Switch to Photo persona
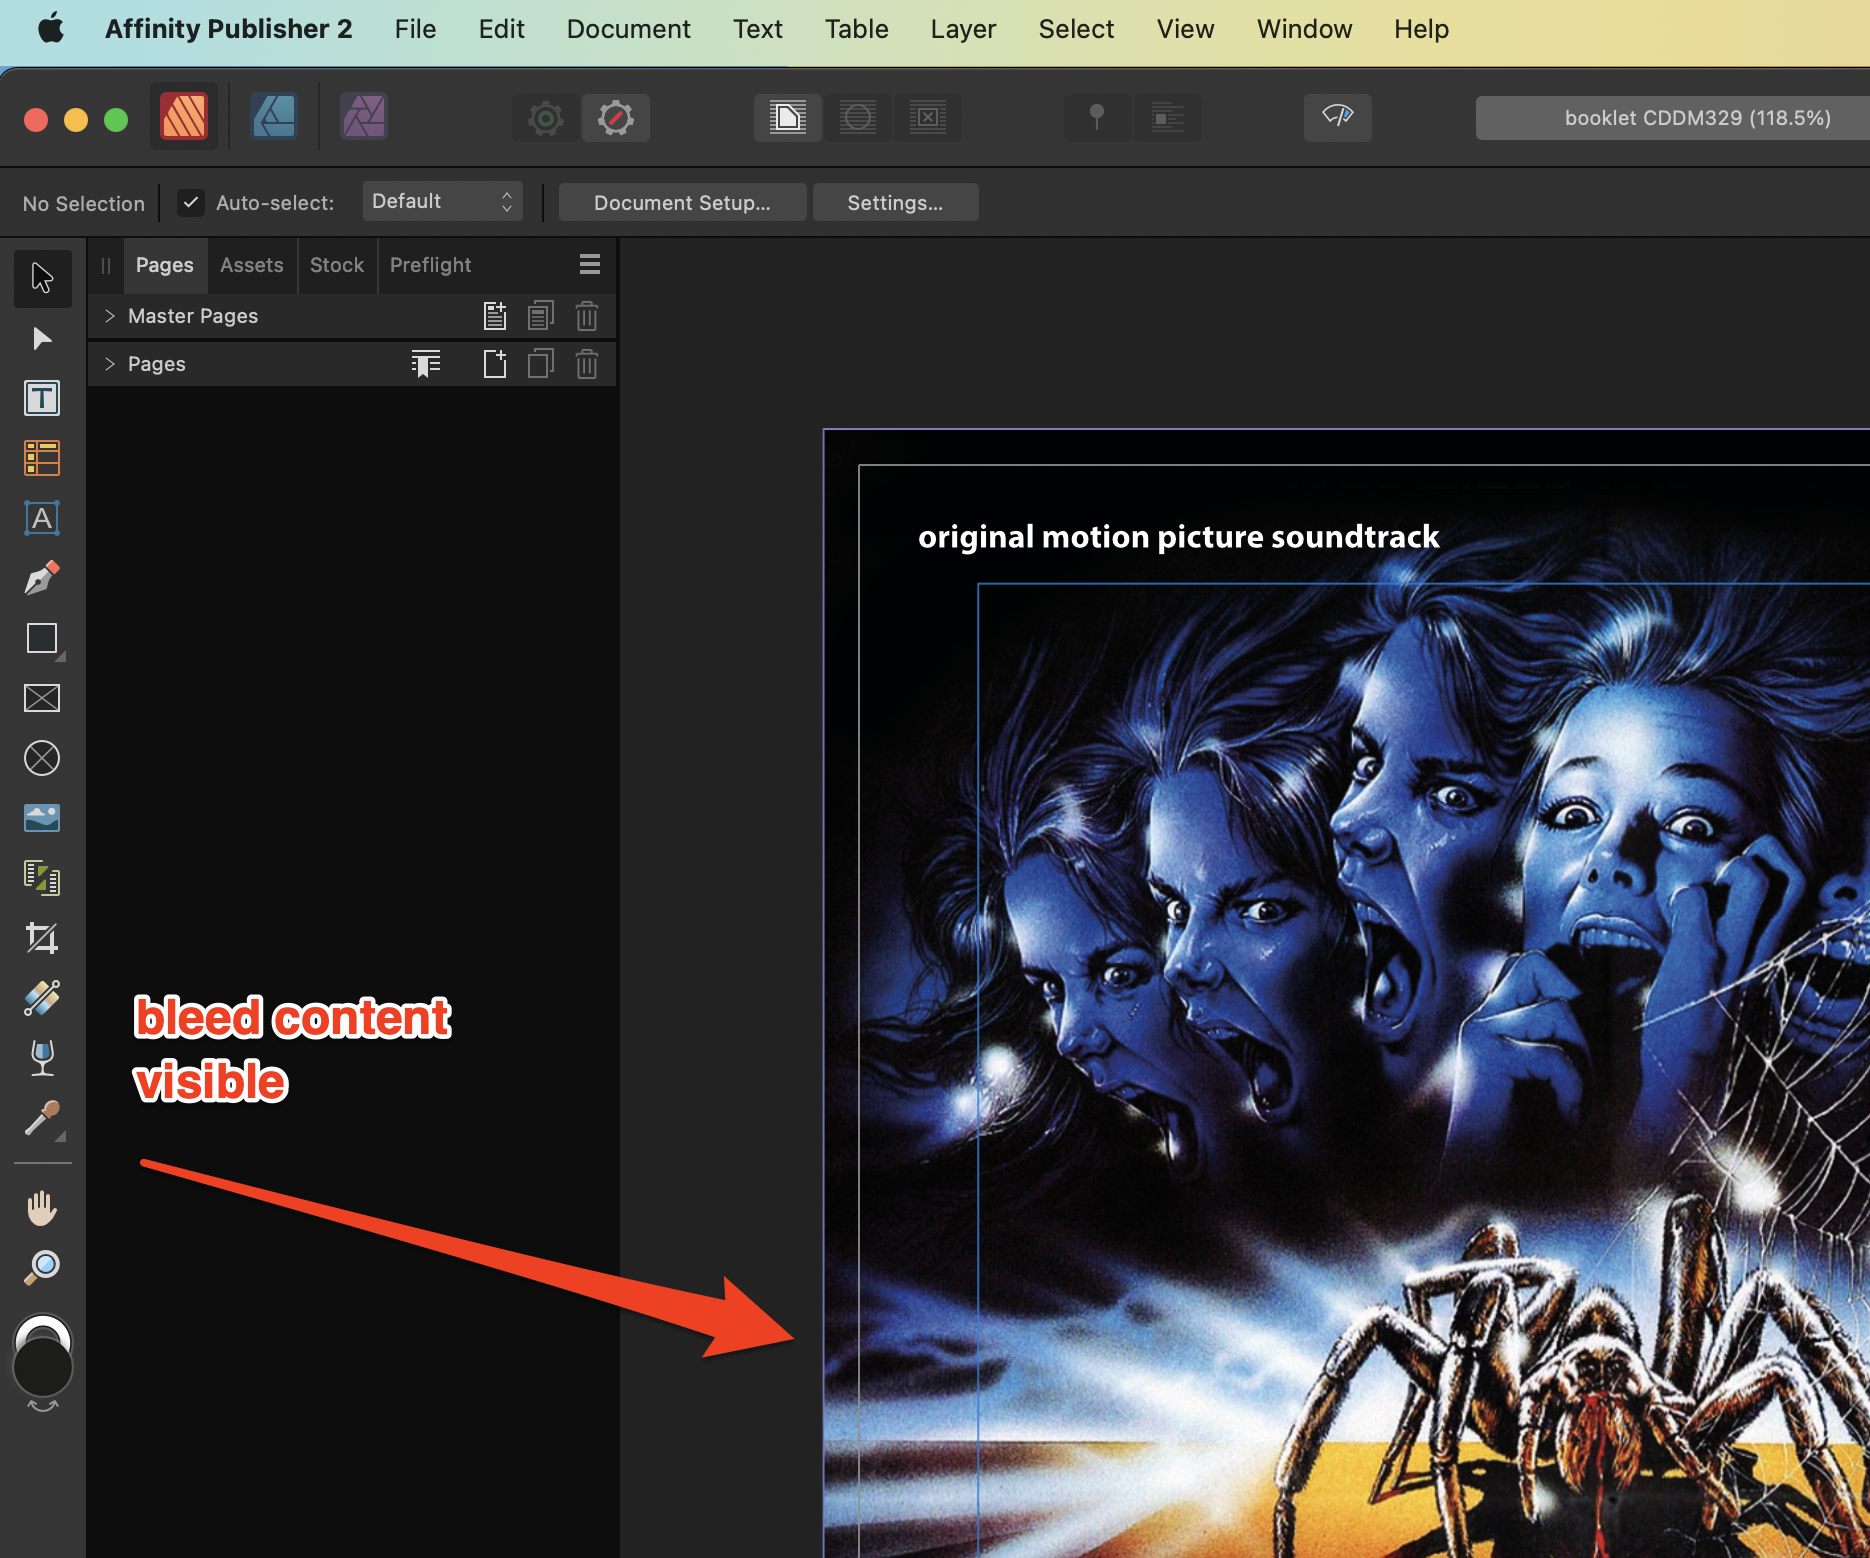Viewport: 1870px width, 1558px height. pyautogui.click(x=364, y=117)
